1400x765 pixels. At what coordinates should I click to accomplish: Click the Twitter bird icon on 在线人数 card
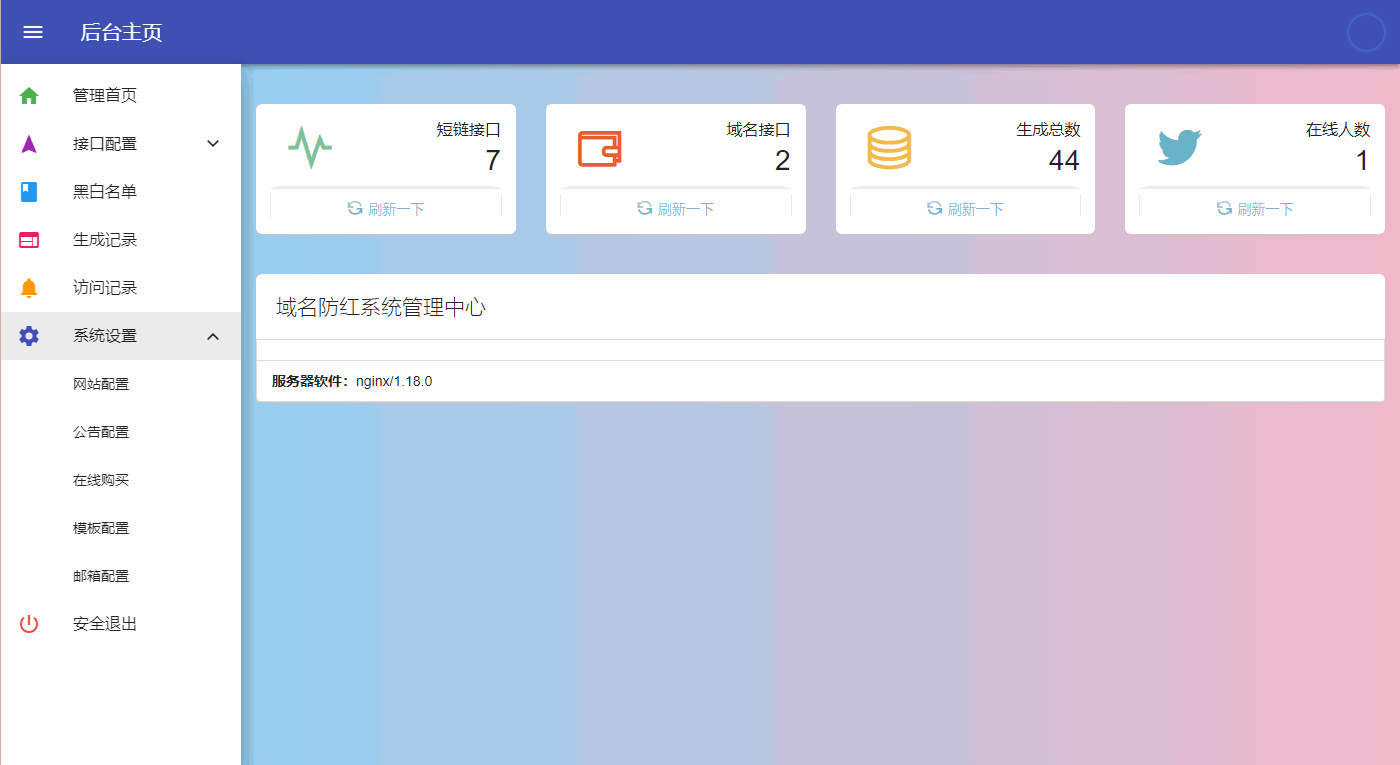[x=1179, y=146]
